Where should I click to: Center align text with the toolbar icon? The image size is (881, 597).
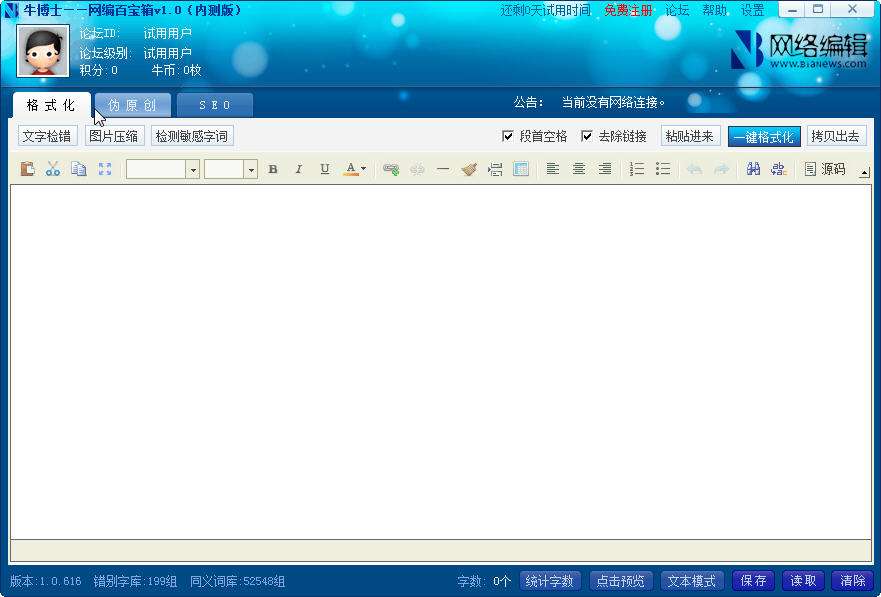(x=579, y=168)
